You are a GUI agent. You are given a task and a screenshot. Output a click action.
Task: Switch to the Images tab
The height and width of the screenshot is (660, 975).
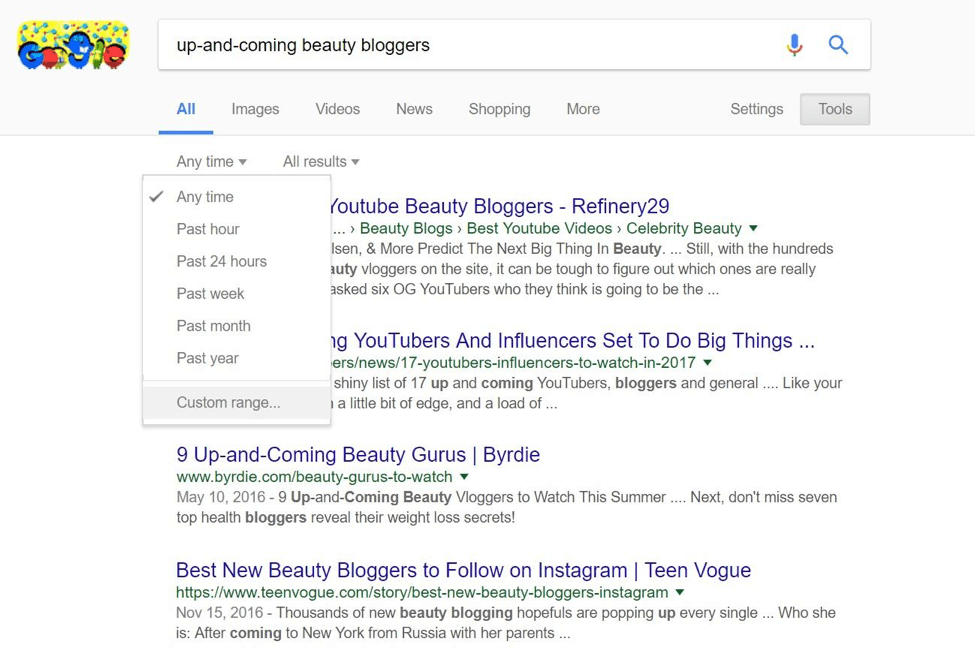click(255, 109)
